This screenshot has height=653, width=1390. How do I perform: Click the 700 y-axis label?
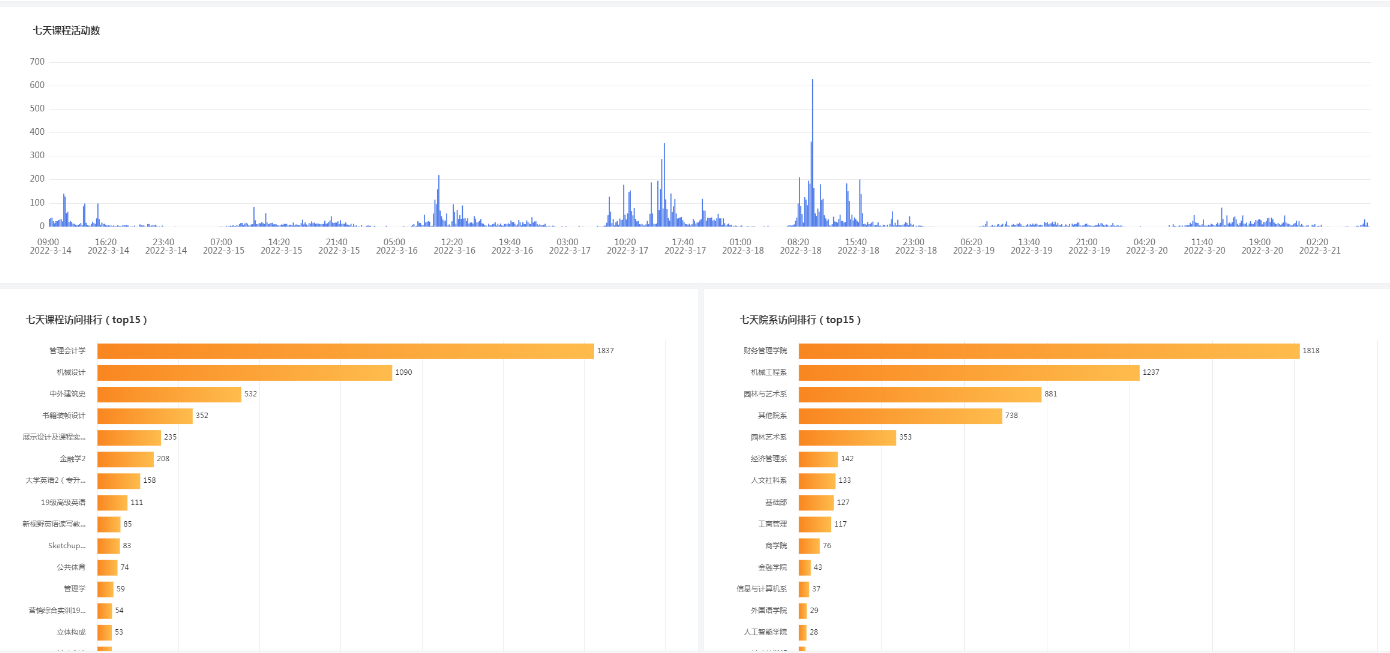37,62
